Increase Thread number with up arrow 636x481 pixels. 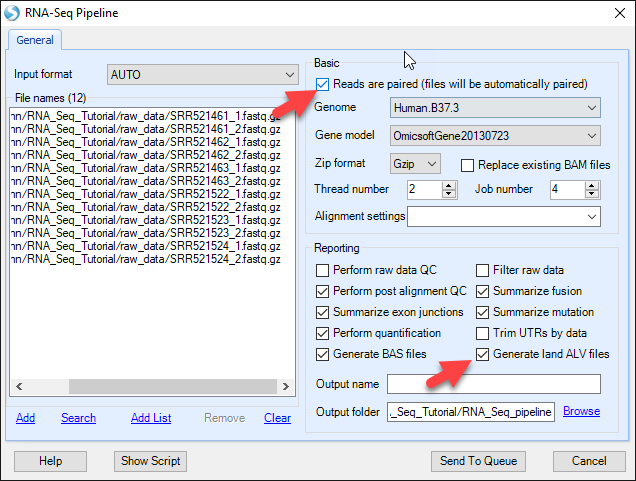pyautogui.click(x=449, y=186)
